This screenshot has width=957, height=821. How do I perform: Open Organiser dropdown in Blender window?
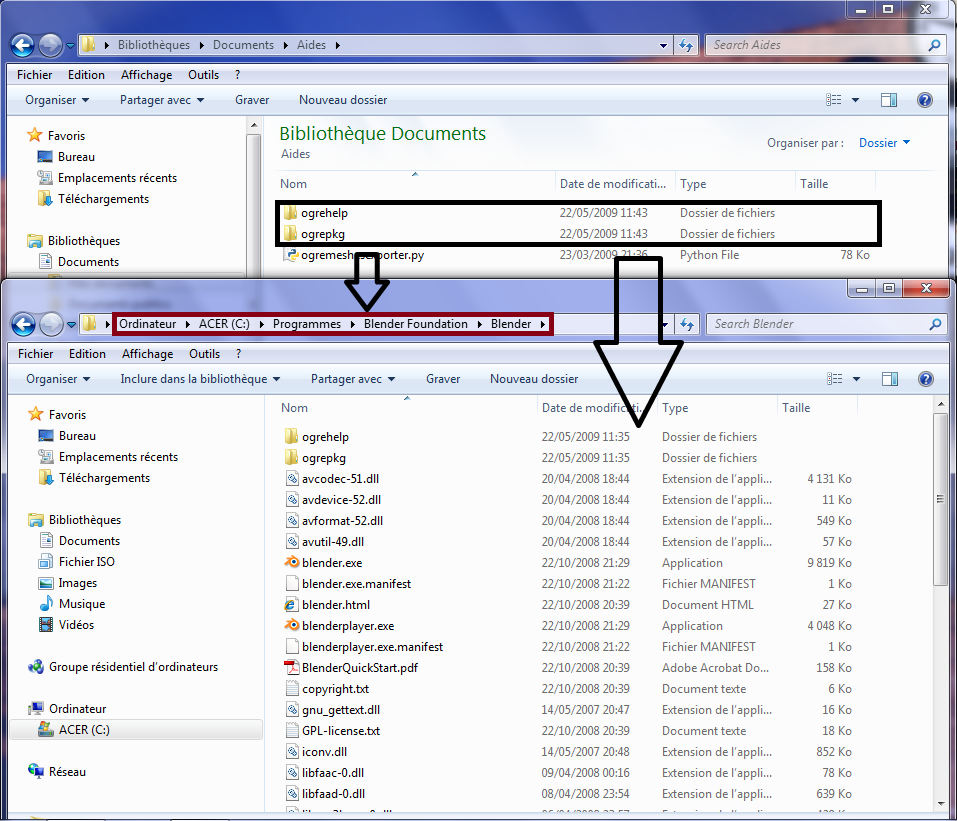tap(58, 379)
